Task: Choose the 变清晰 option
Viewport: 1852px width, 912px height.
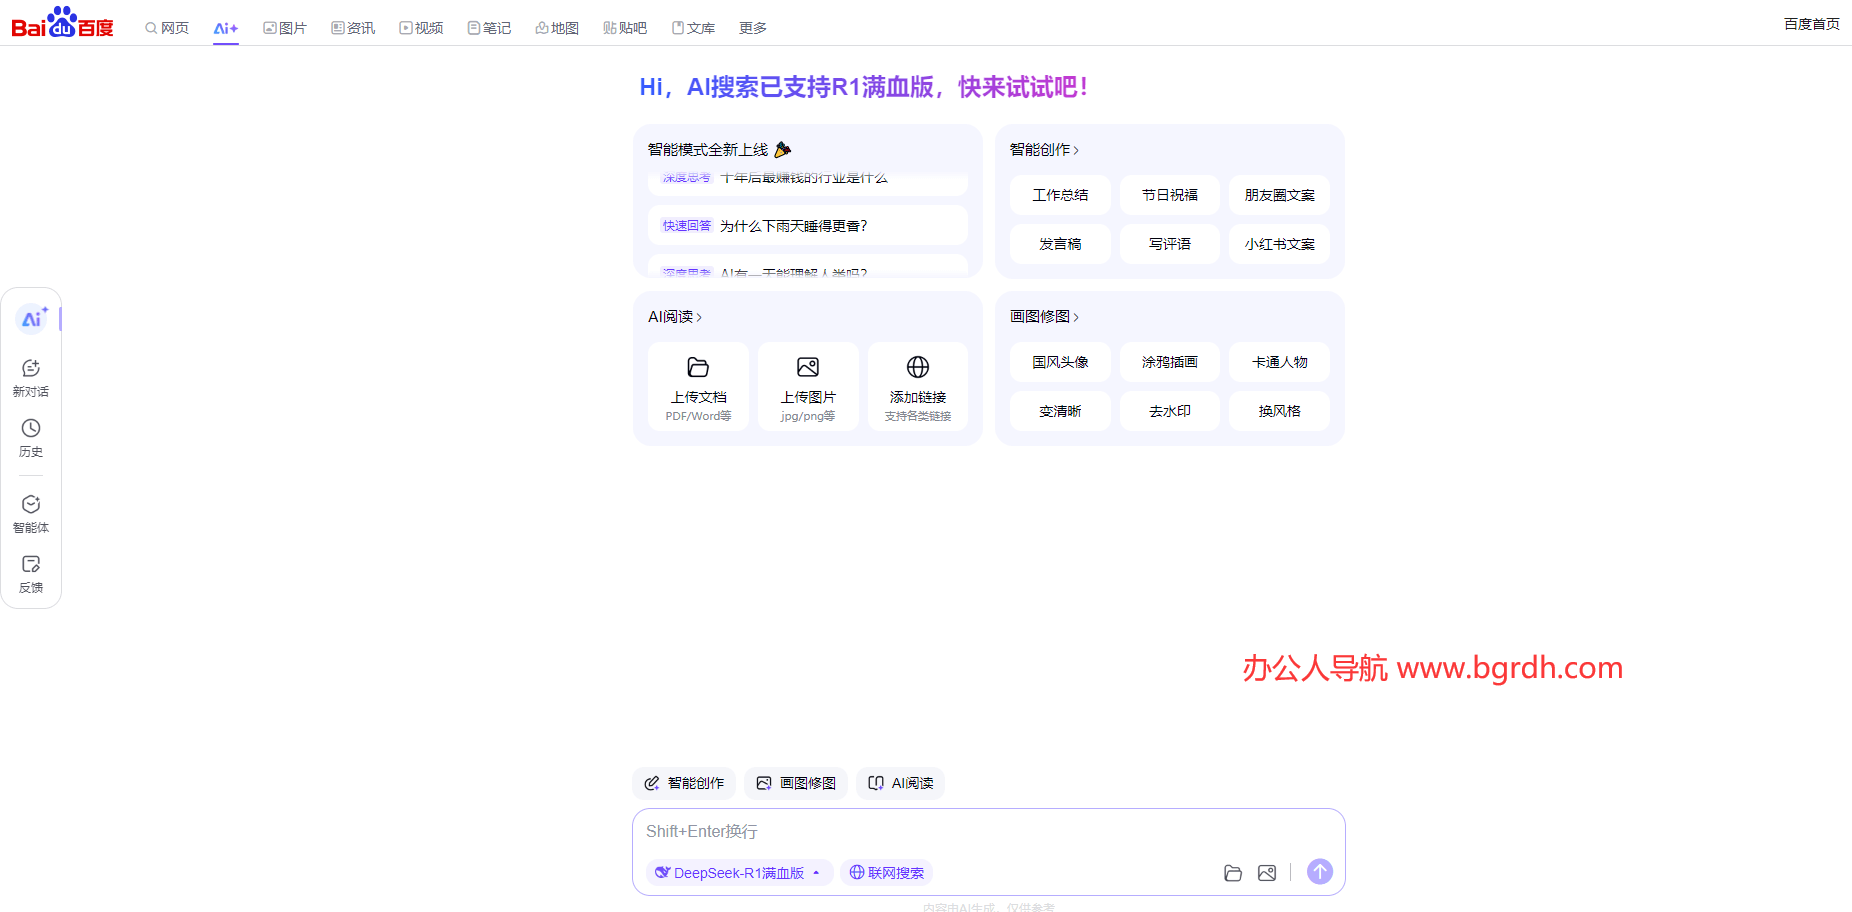Action: pos(1060,411)
